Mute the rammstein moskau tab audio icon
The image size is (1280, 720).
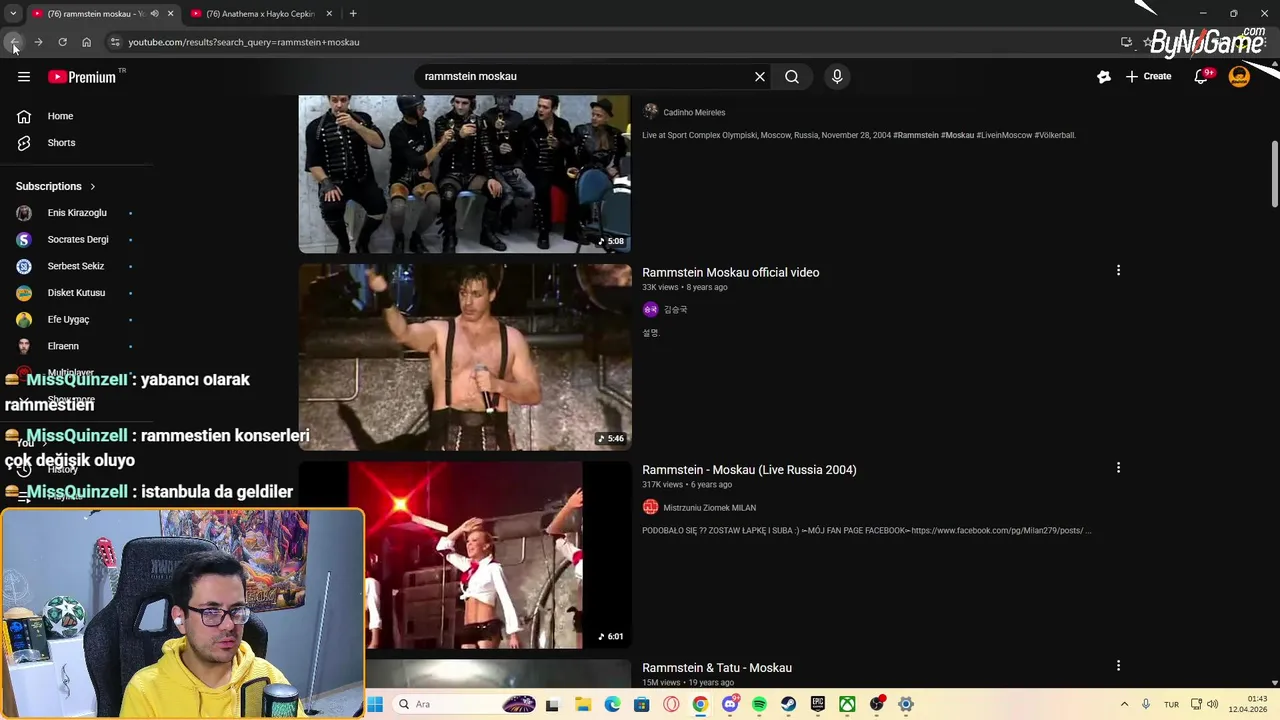tap(154, 14)
